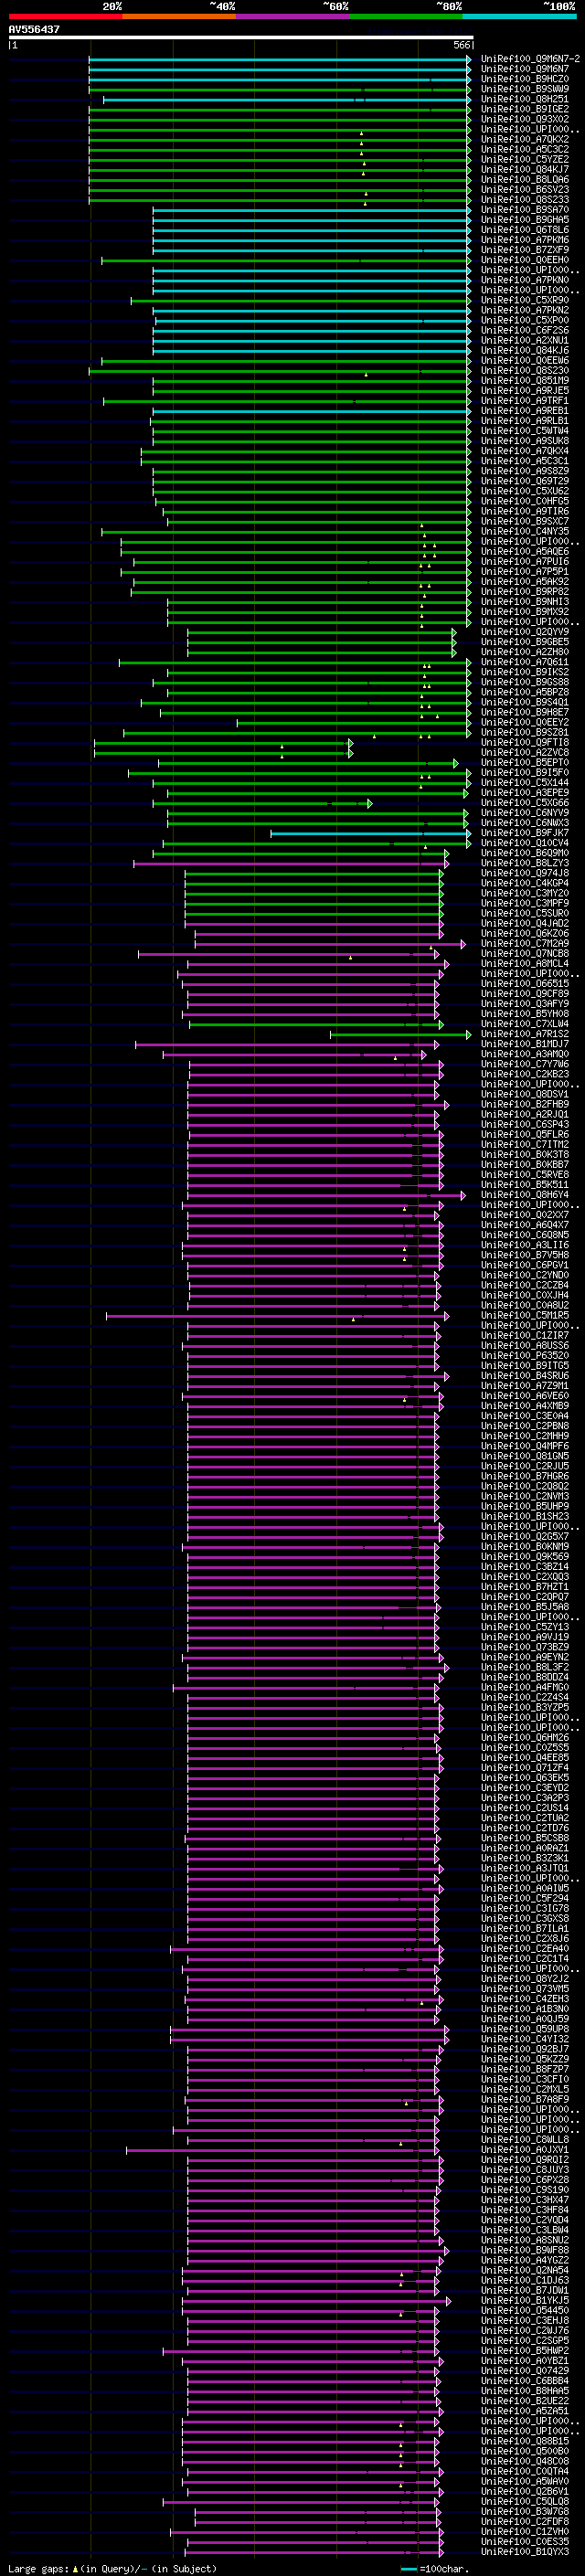Select label UniRef100_C5XR90
This screenshot has height=2576, width=585.
[x=525, y=300]
